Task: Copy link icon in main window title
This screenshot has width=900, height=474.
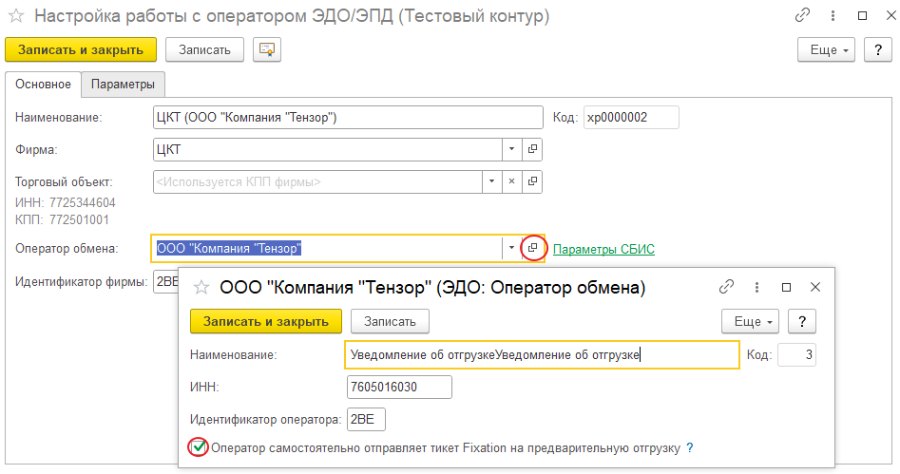Action: tap(802, 15)
